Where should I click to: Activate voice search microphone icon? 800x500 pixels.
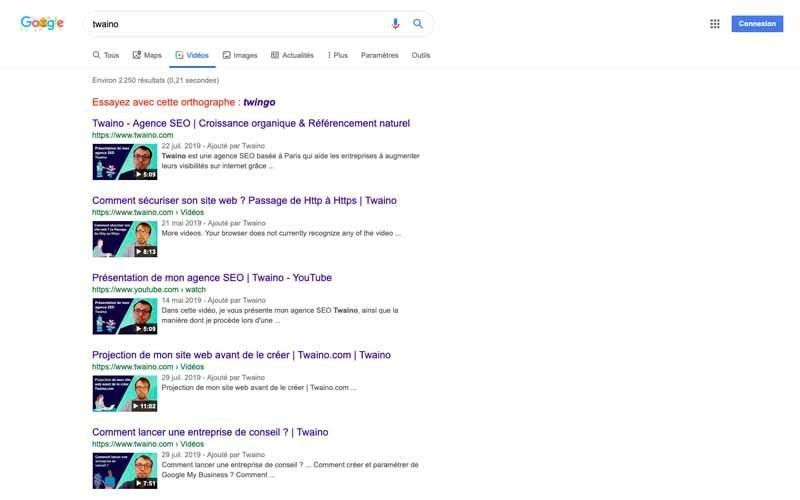click(x=395, y=24)
